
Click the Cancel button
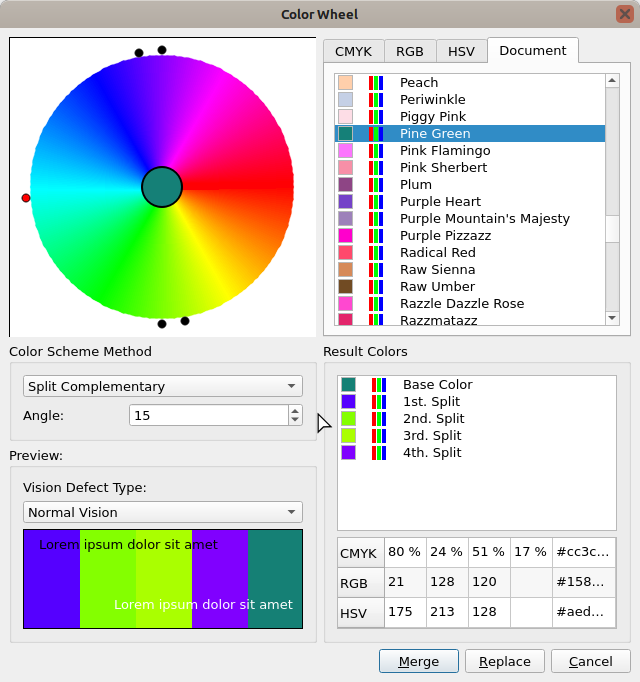590,662
